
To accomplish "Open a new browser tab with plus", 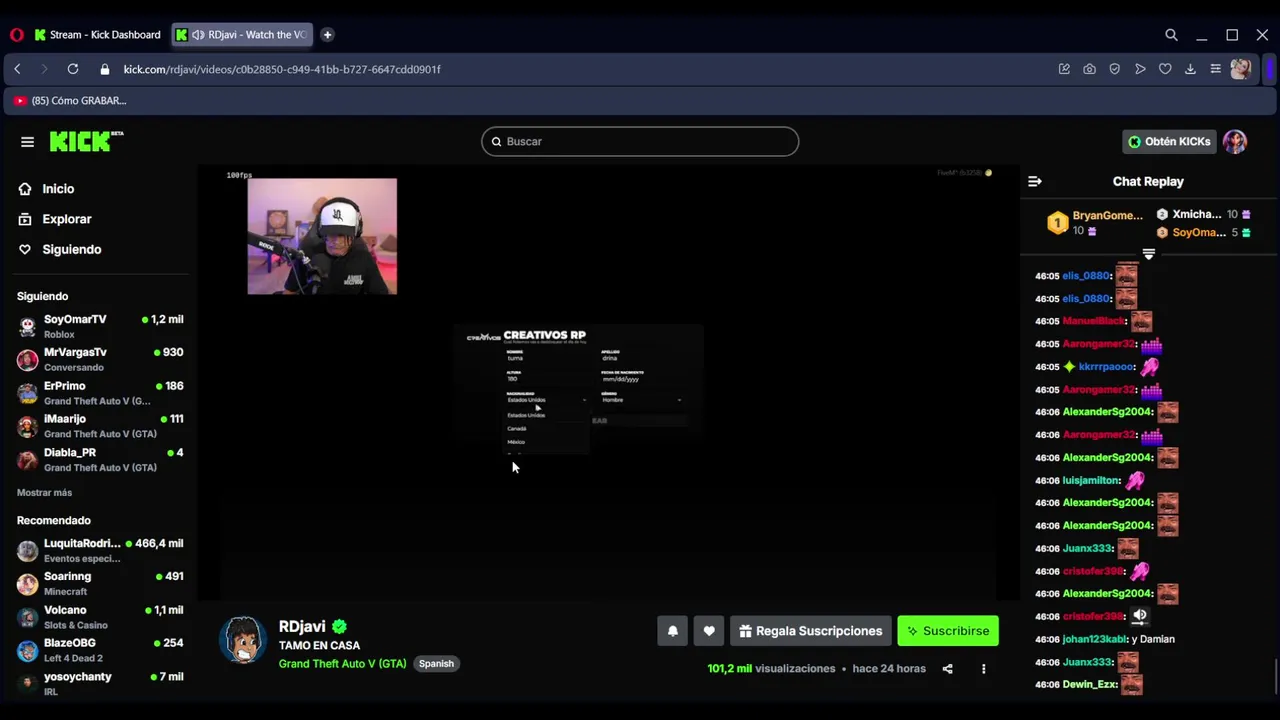I will click(327, 35).
